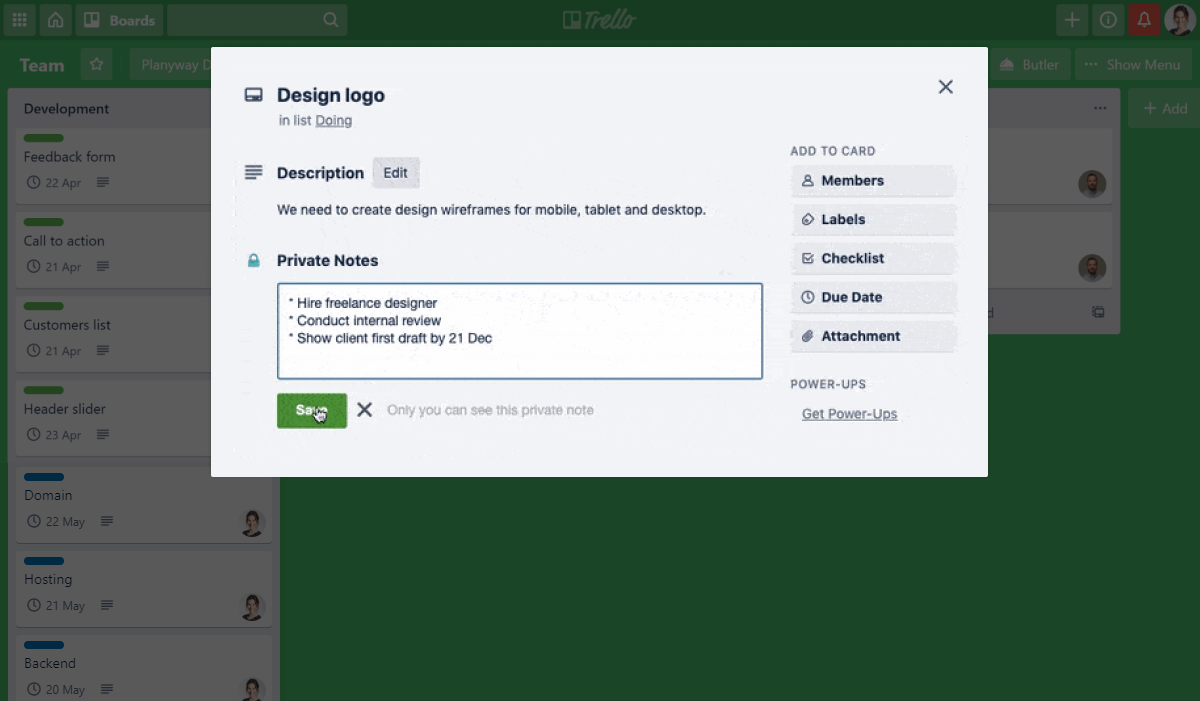Open Labels picker for the card
This screenshot has width=1200, height=701.
click(x=873, y=220)
